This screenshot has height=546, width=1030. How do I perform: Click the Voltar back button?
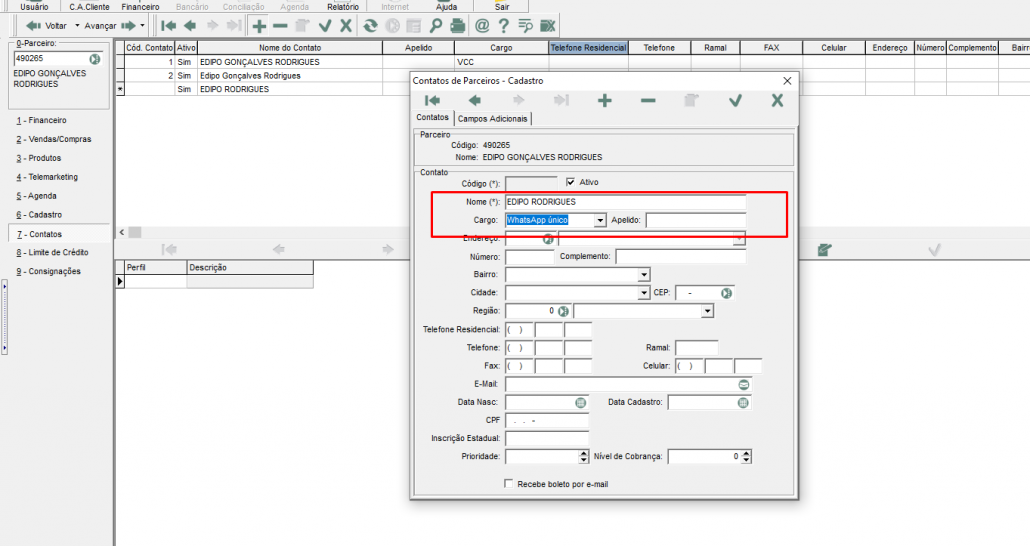click(x=47, y=25)
